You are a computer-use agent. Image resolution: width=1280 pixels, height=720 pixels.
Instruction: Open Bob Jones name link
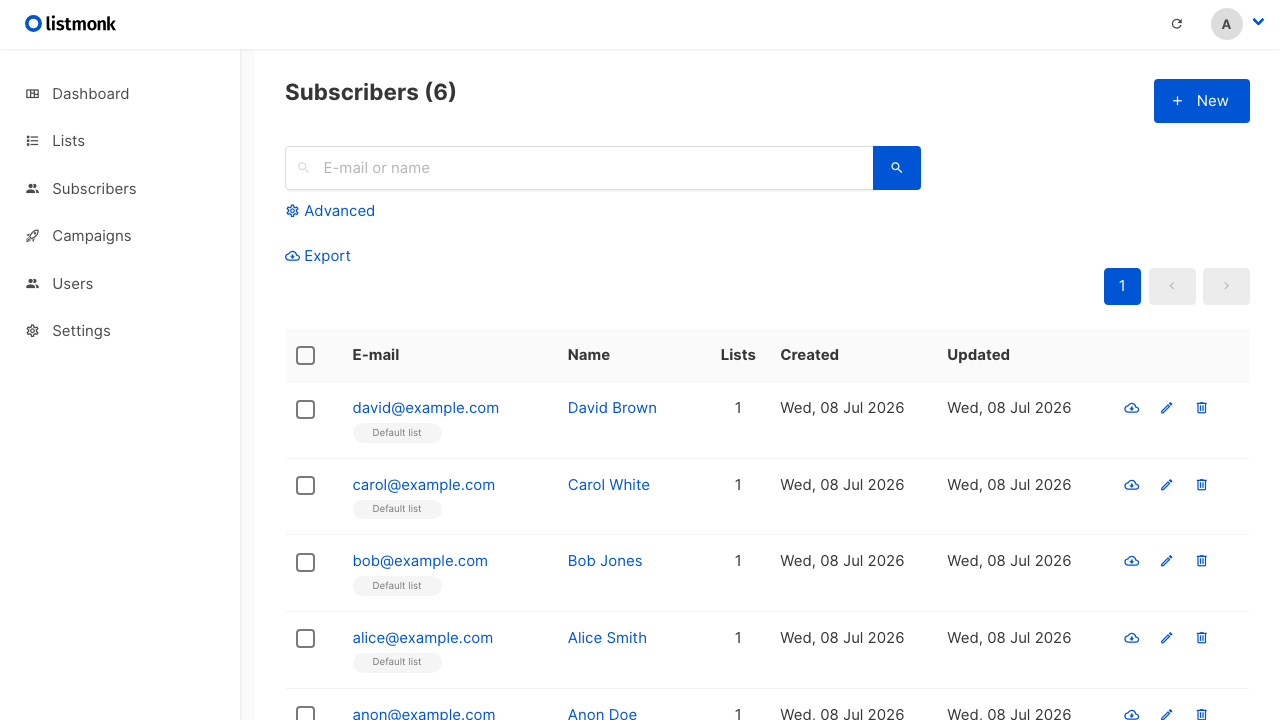(x=605, y=561)
